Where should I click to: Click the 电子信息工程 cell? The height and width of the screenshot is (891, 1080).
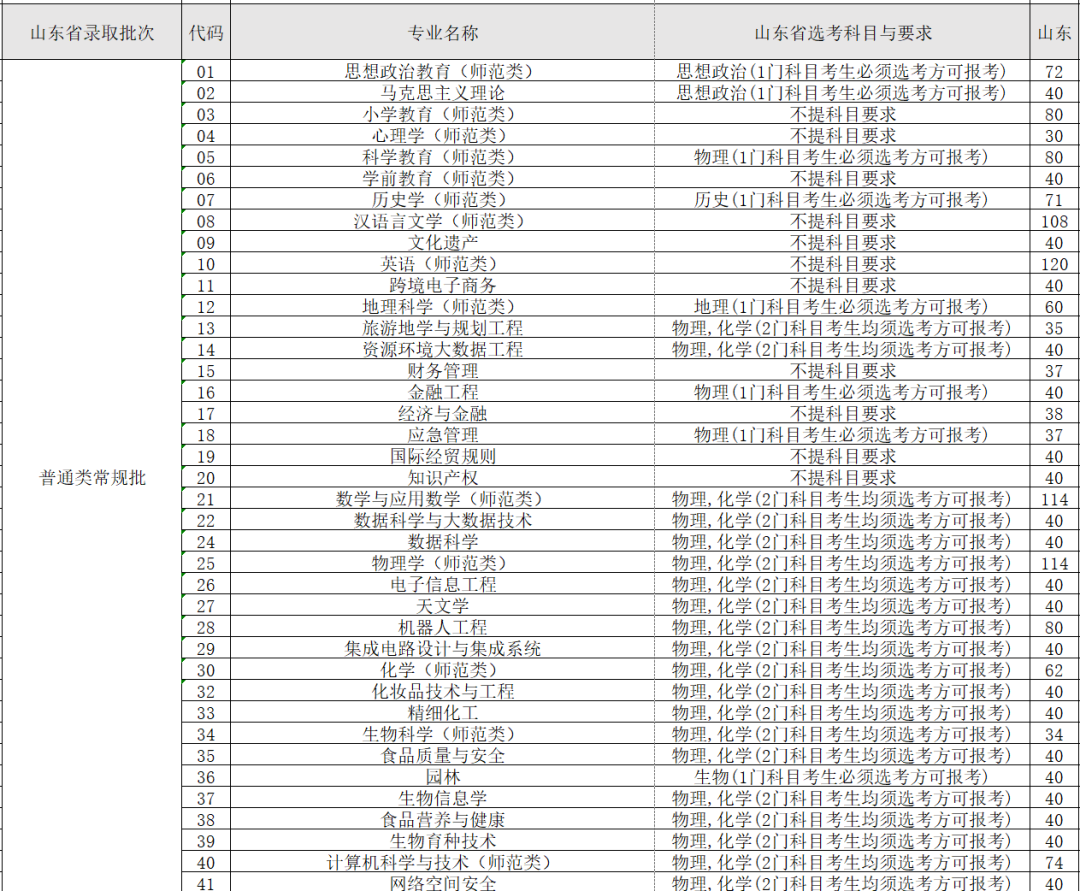(442, 583)
